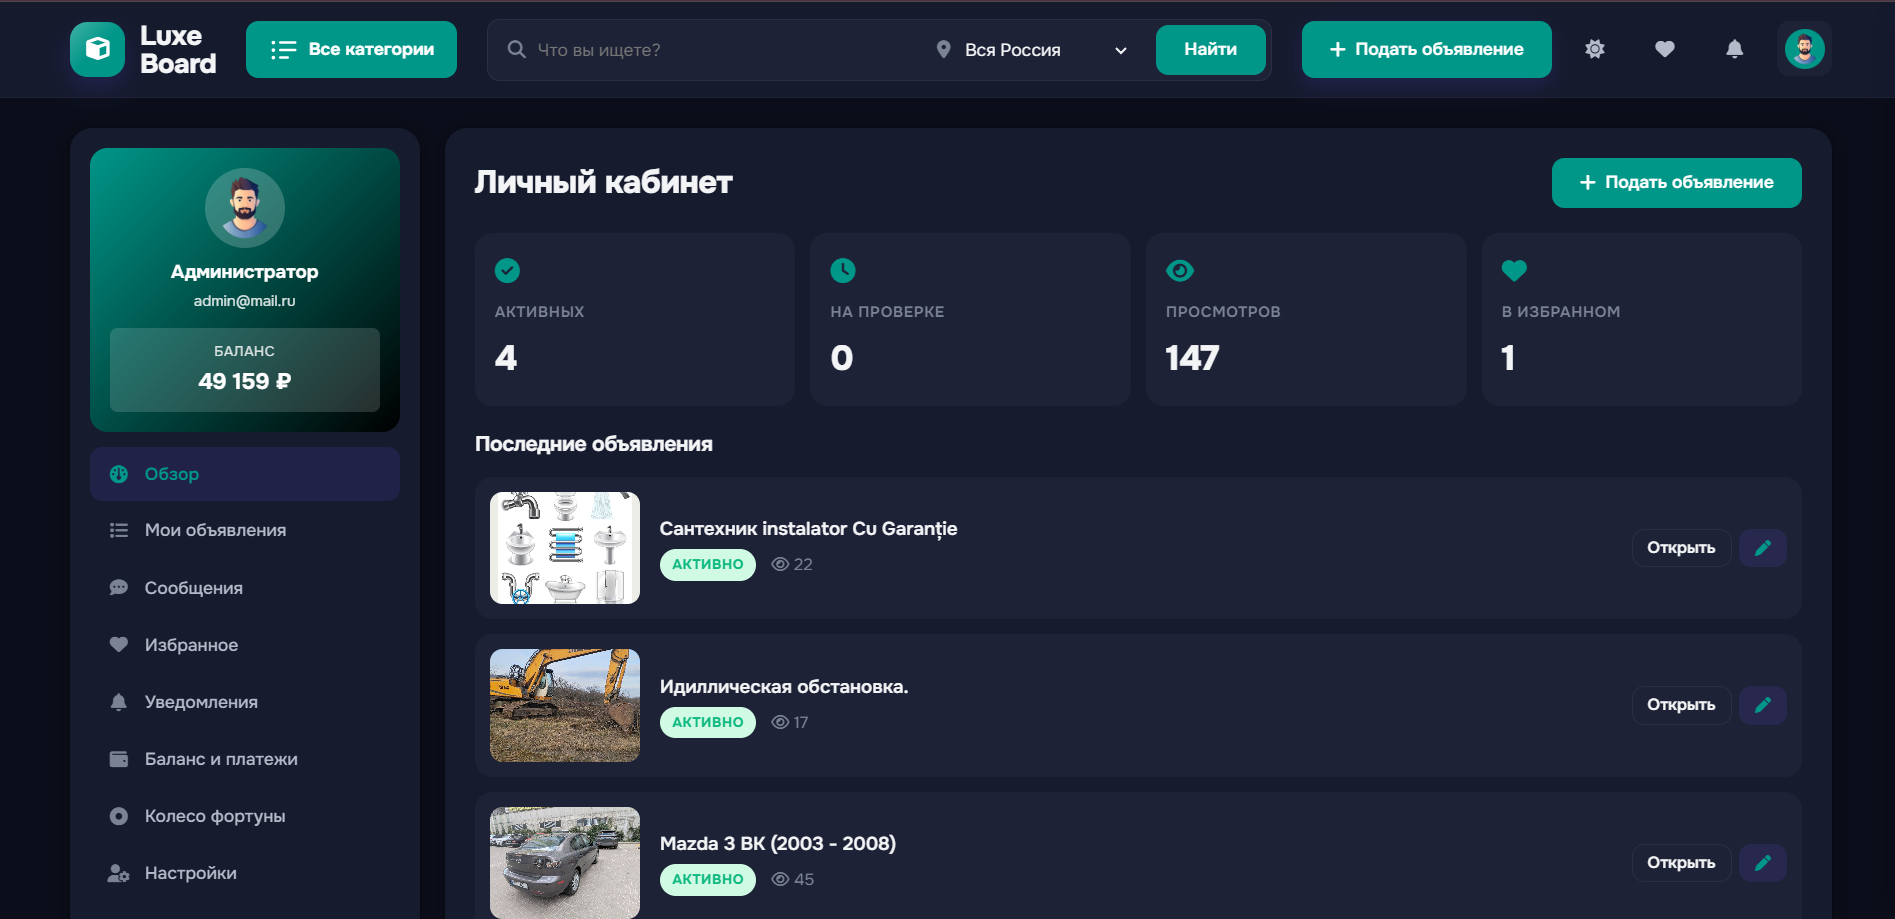Click the Просмотров eye icon

click(x=1180, y=270)
